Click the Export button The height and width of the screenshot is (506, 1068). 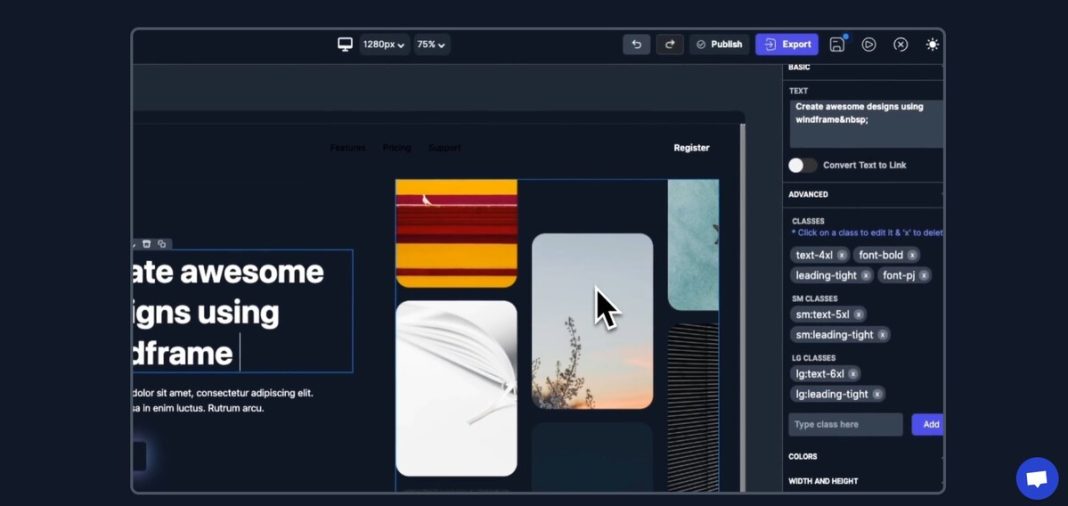point(787,44)
